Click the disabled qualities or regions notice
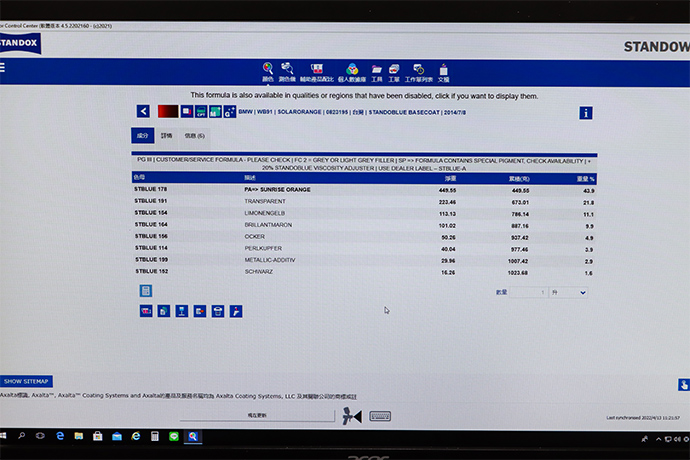 364,96
